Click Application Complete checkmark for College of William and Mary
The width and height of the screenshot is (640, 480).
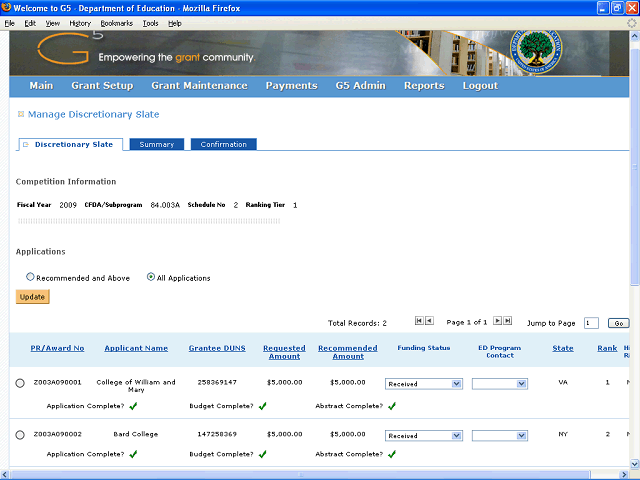point(133,406)
